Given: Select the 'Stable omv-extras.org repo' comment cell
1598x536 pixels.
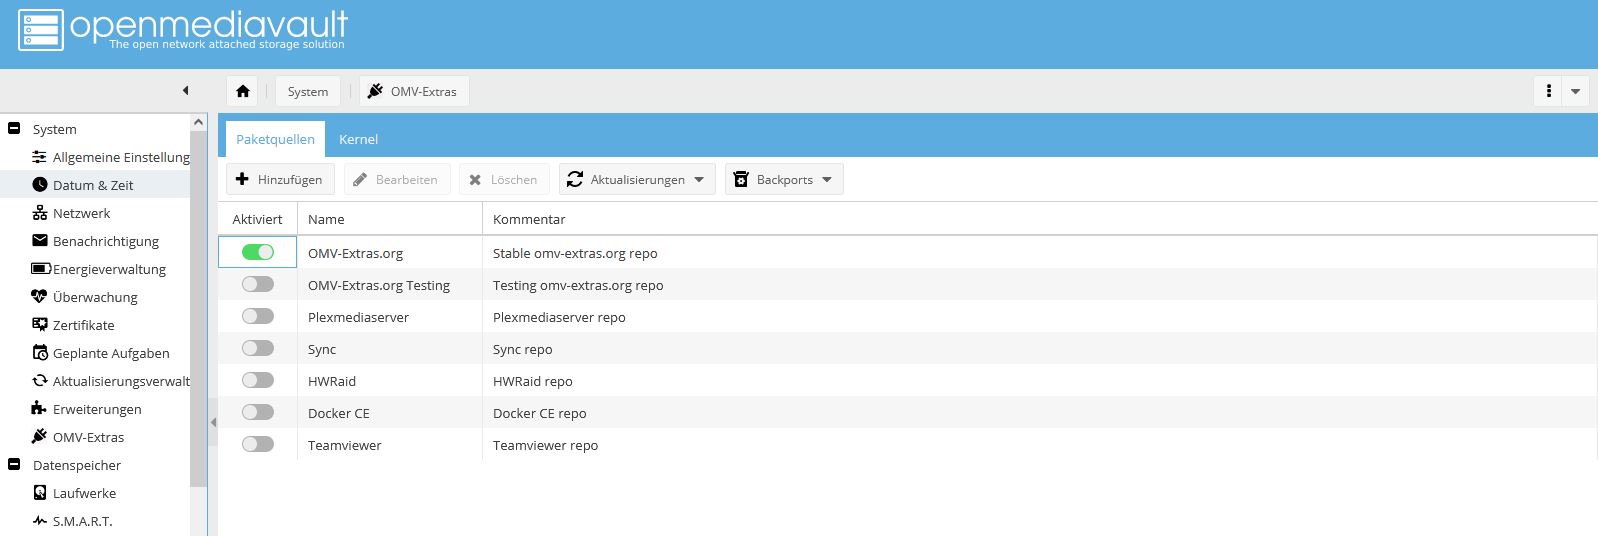Looking at the screenshot, I should point(1040,253).
